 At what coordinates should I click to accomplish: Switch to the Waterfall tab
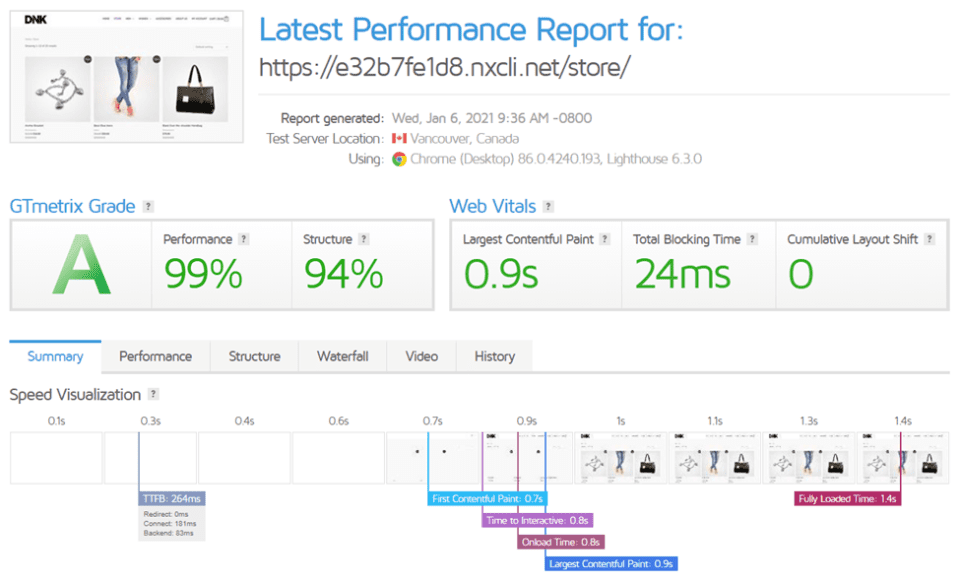(342, 356)
